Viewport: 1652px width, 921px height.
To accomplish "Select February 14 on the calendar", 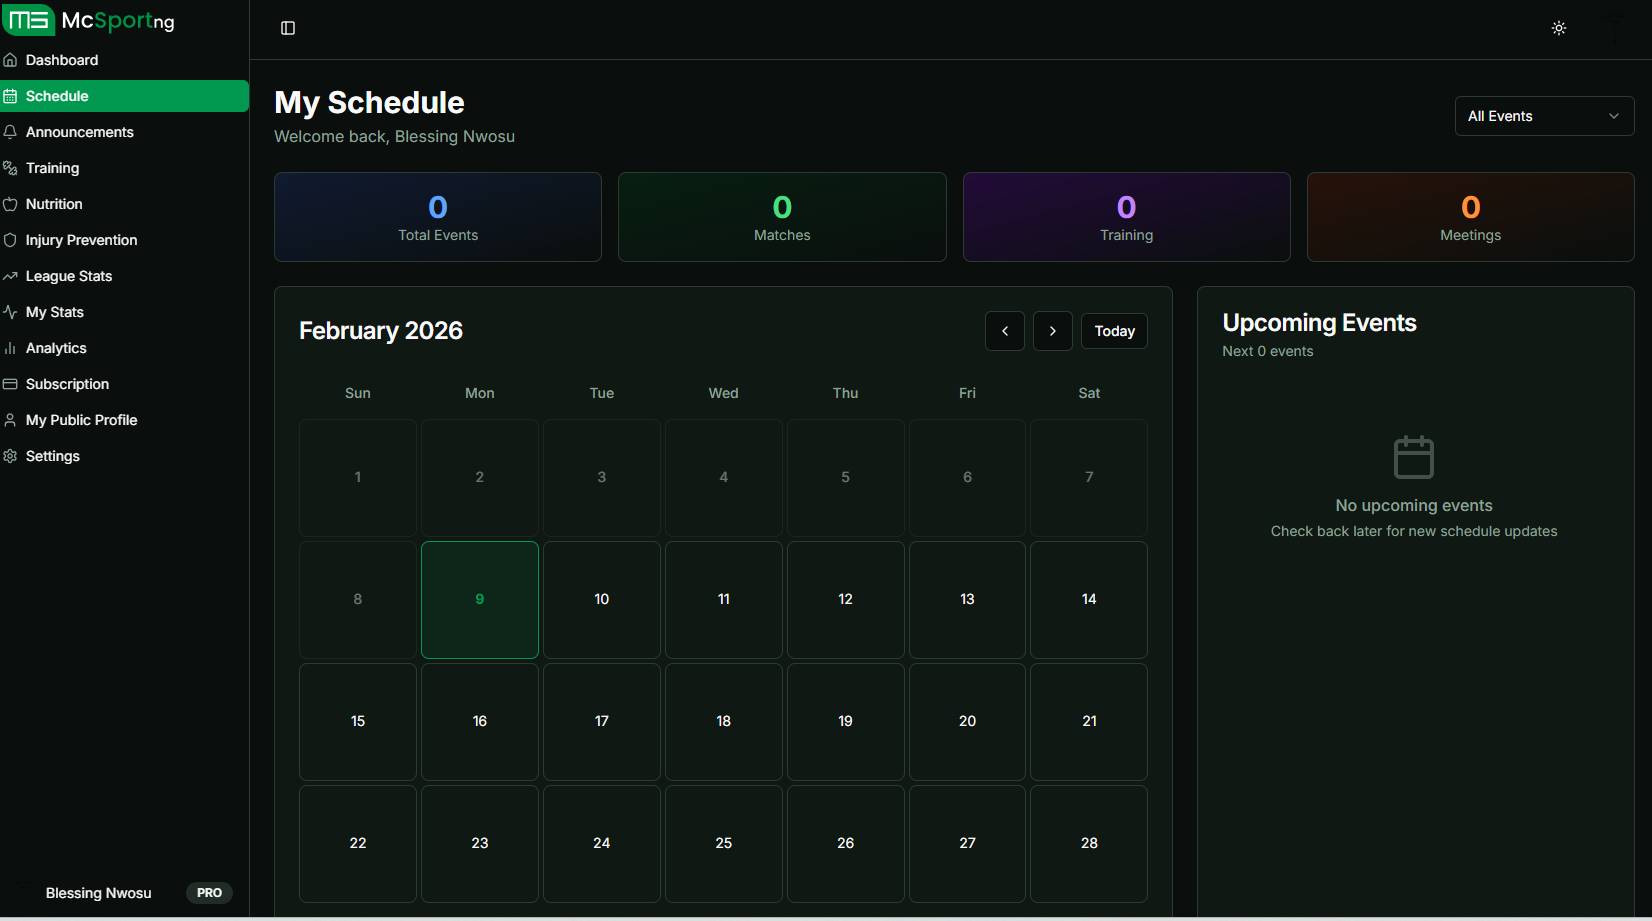I will [1088, 599].
